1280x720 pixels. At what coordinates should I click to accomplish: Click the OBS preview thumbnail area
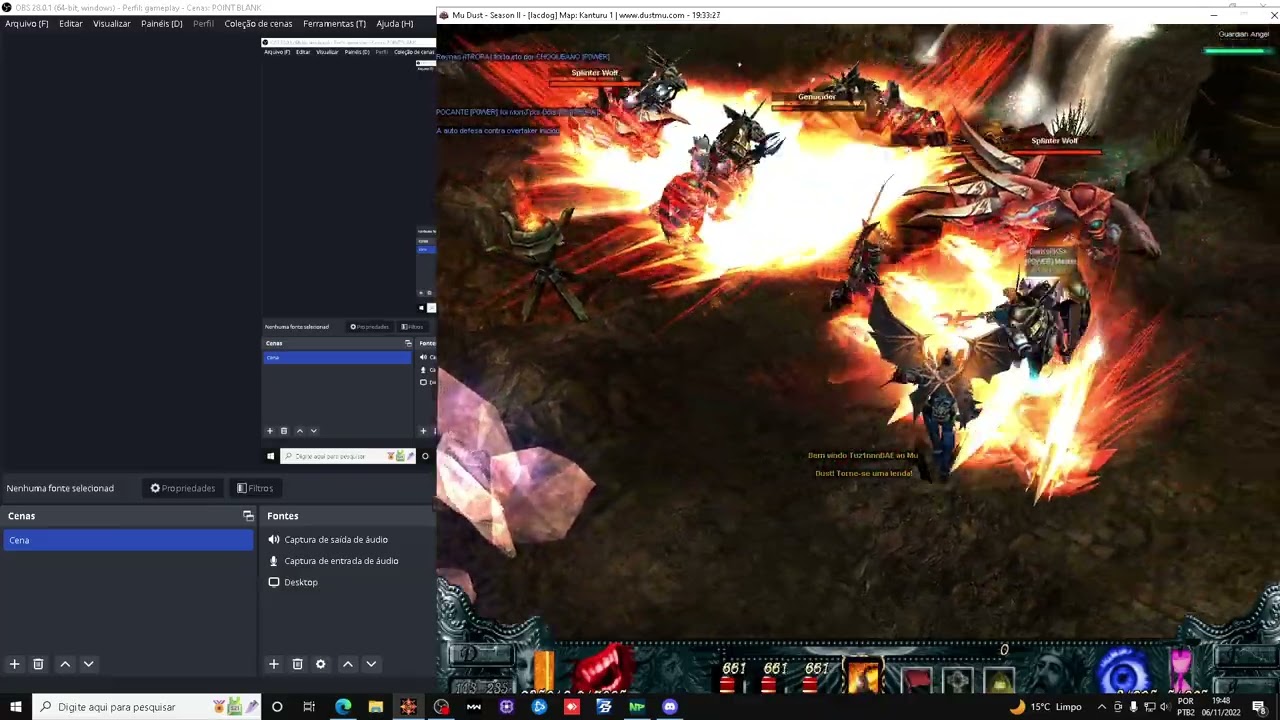348,252
